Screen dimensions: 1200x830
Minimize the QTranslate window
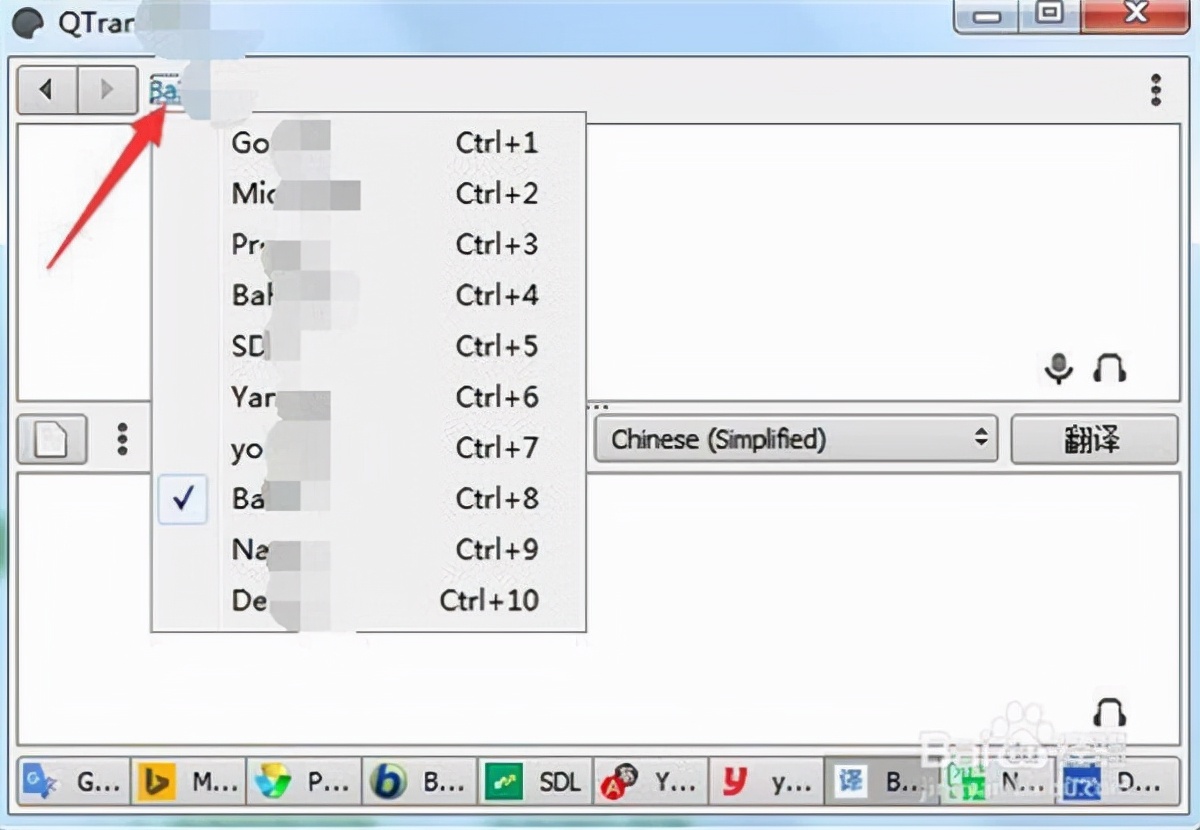[988, 17]
